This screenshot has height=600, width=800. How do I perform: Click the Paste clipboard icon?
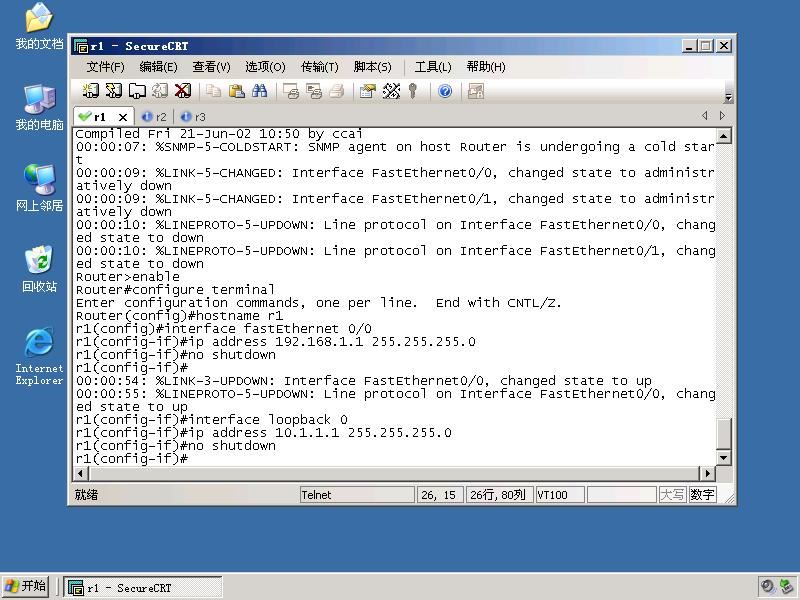tap(236, 91)
